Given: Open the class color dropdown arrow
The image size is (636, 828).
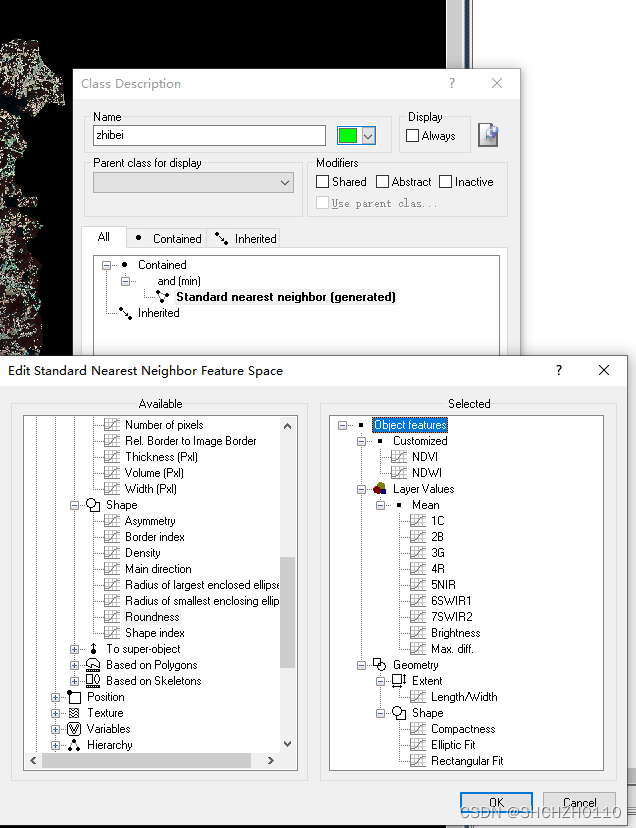Looking at the screenshot, I should point(368,136).
